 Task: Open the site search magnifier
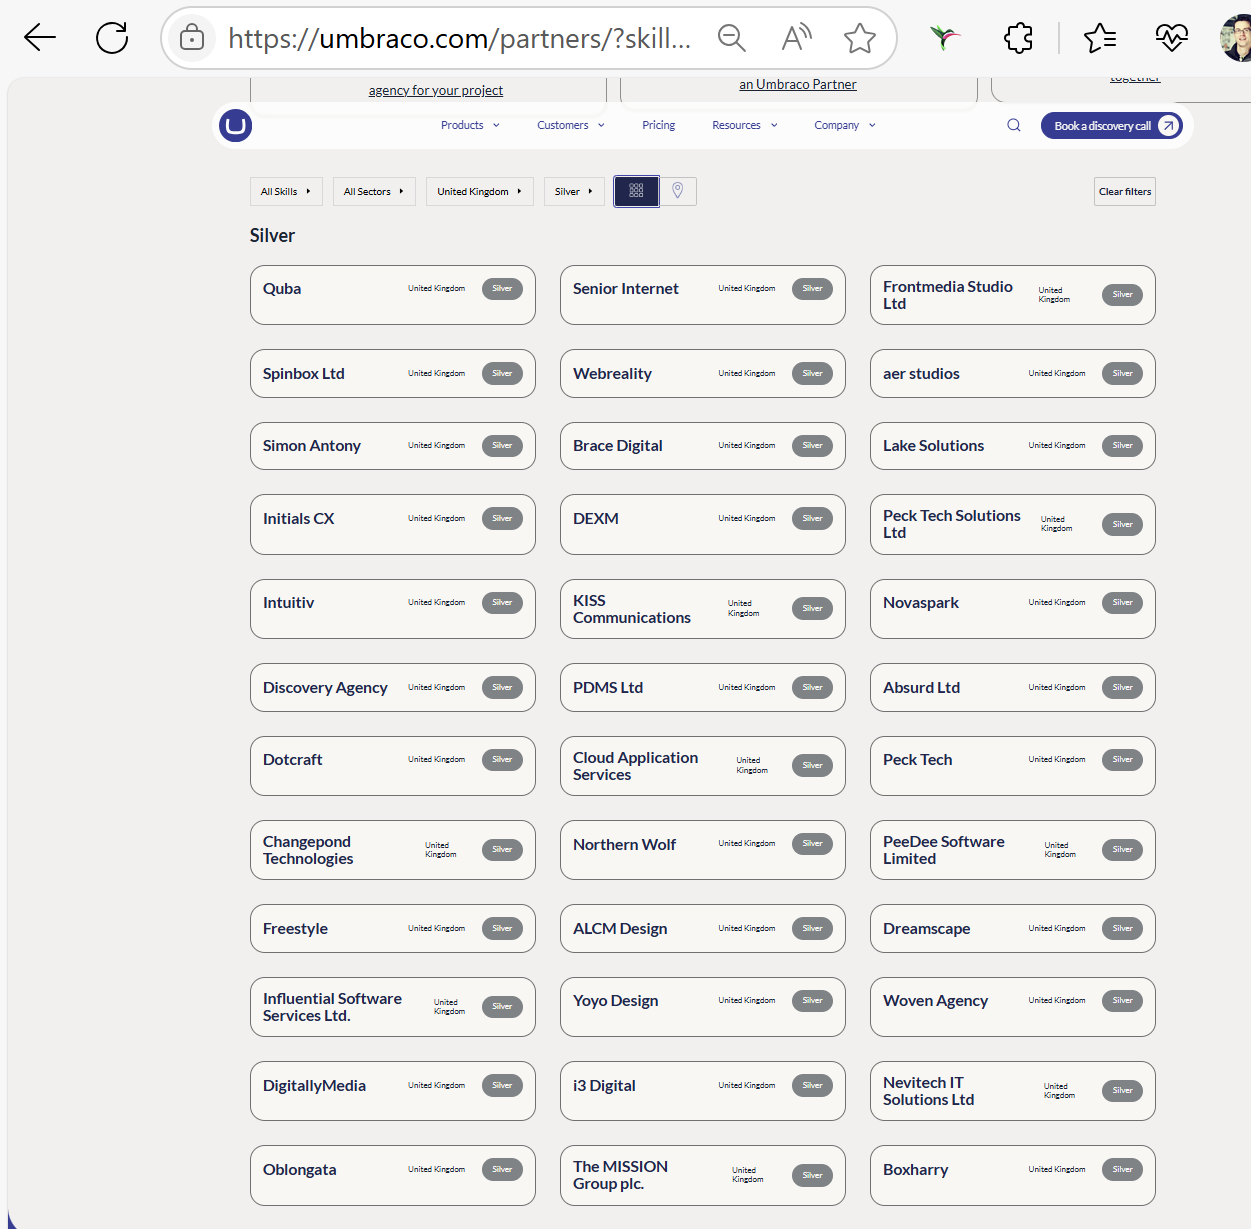pos(1014,125)
